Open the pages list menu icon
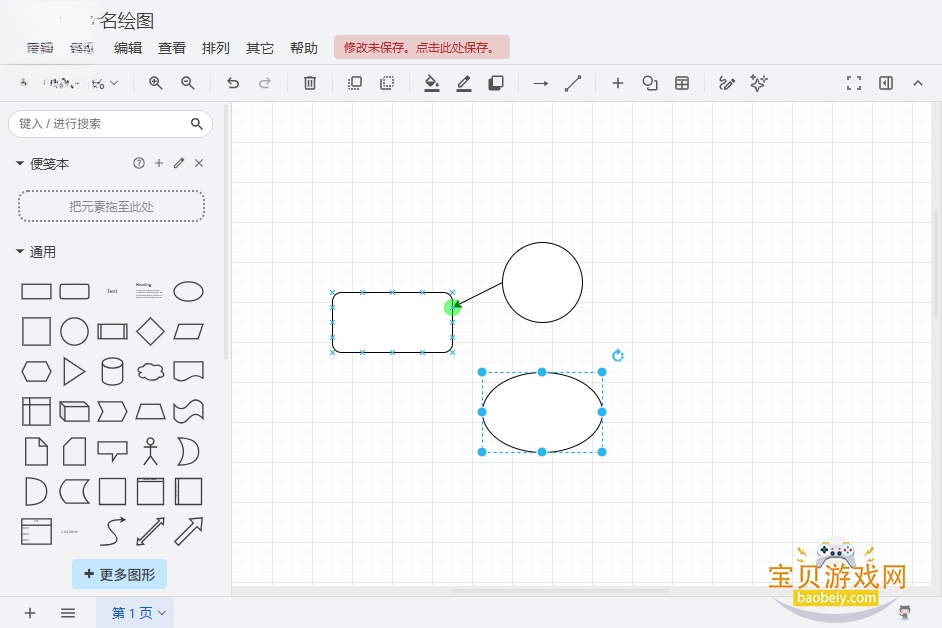The height and width of the screenshot is (628, 942). 68,613
